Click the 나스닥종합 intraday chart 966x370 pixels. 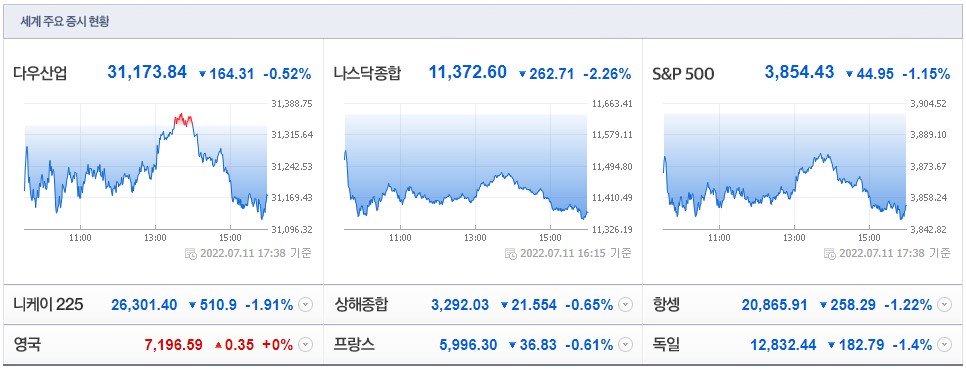[466, 166]
